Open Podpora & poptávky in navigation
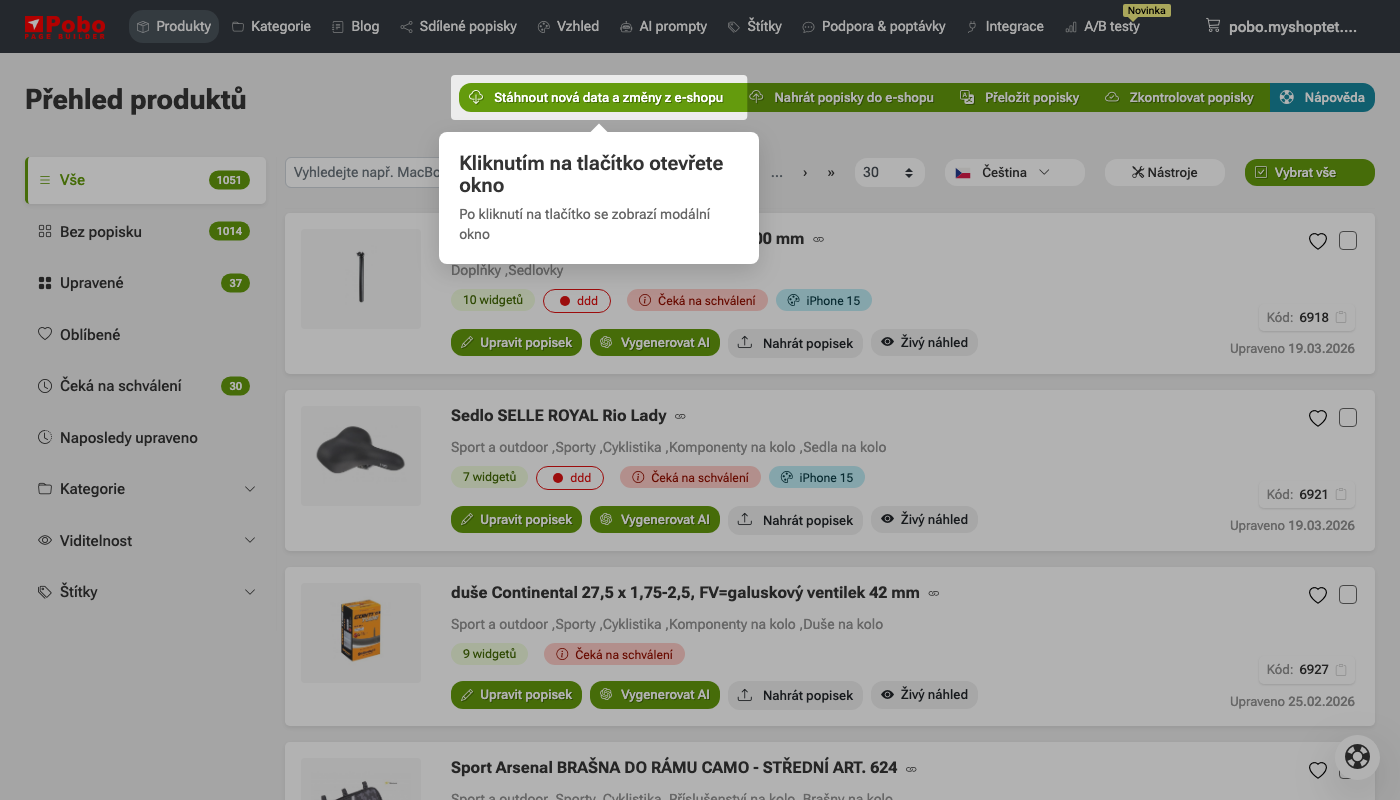Screen dimensions: 1400x800 (874, 26)
